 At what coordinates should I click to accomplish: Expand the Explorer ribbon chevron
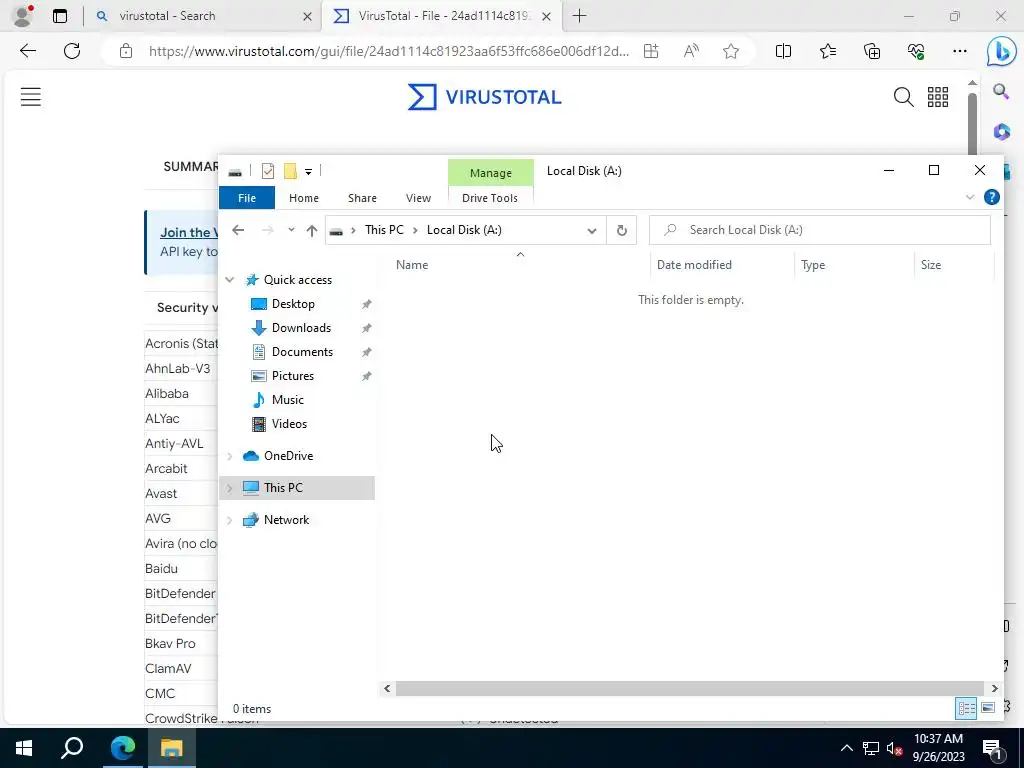pos(970,197)
